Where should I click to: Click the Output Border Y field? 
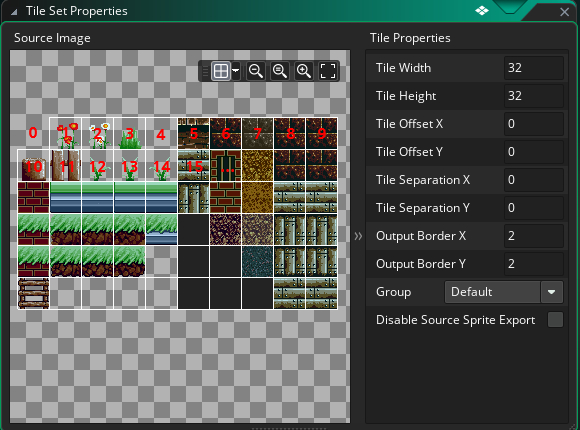pyautogui.click(x=533, y=264)
